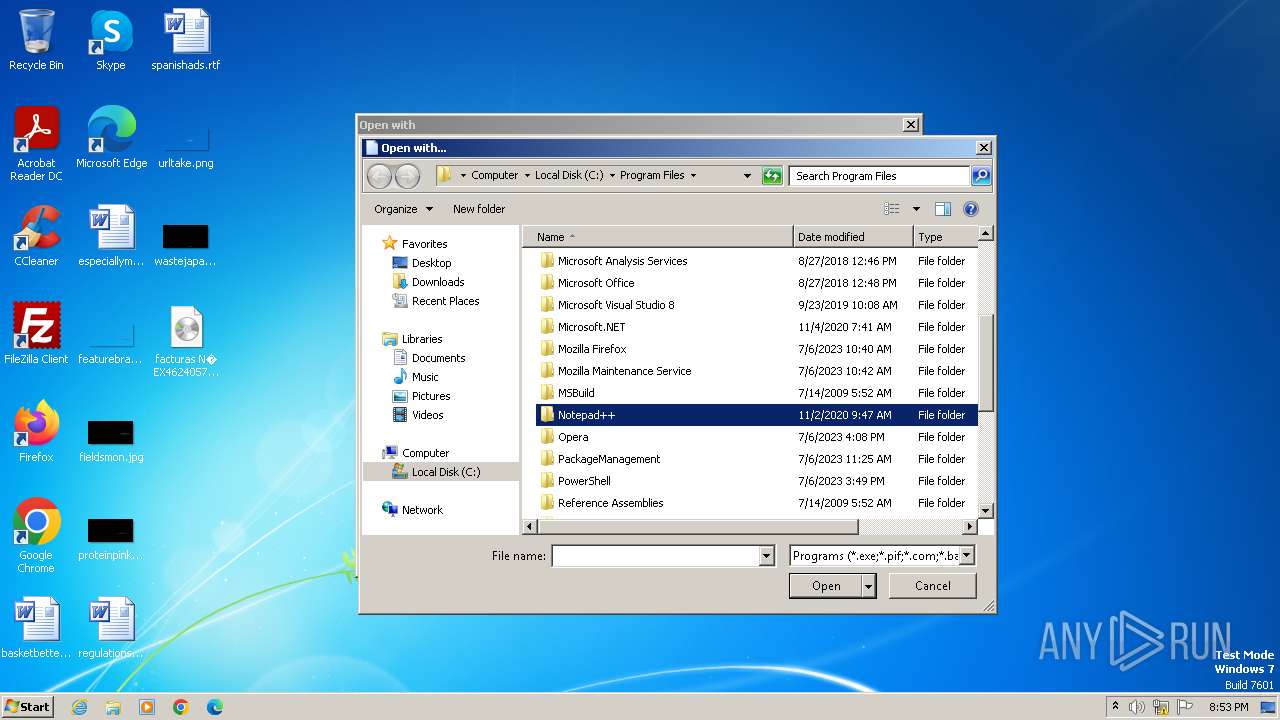Select the PowerShell folder row
1280x720 pixels.
(756, 481)
